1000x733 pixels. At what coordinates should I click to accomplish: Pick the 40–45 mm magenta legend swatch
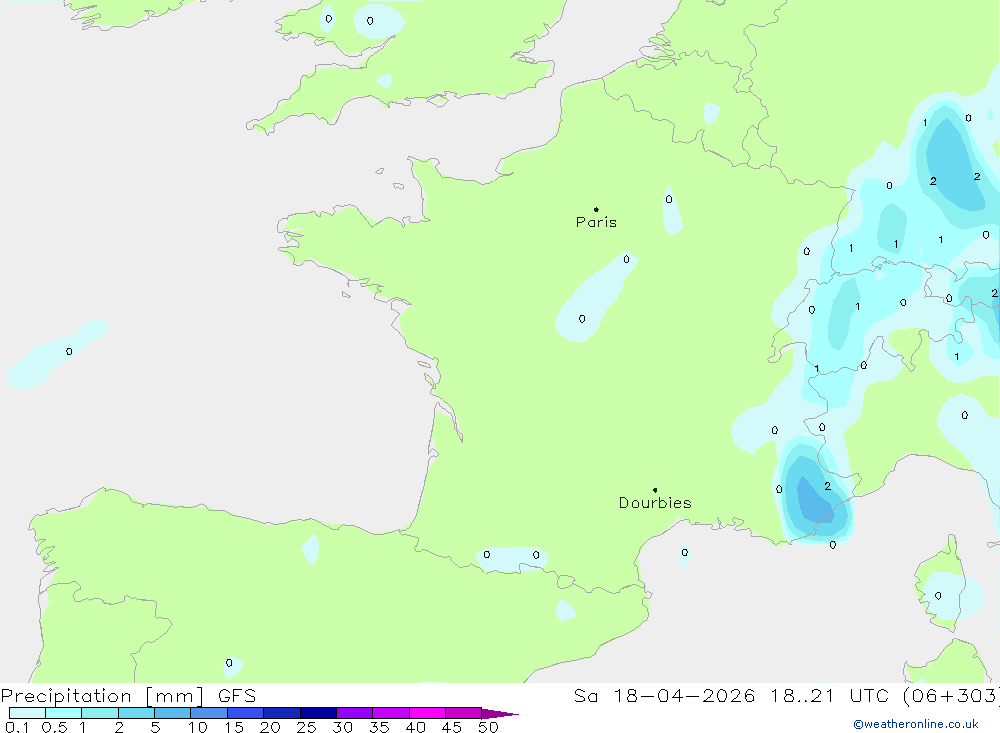tap(427, 713)
